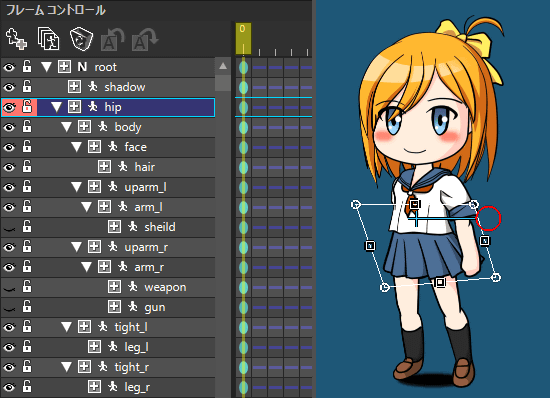
Task: Click the trash bin delete icon
Action: click(x=81, y=39)
